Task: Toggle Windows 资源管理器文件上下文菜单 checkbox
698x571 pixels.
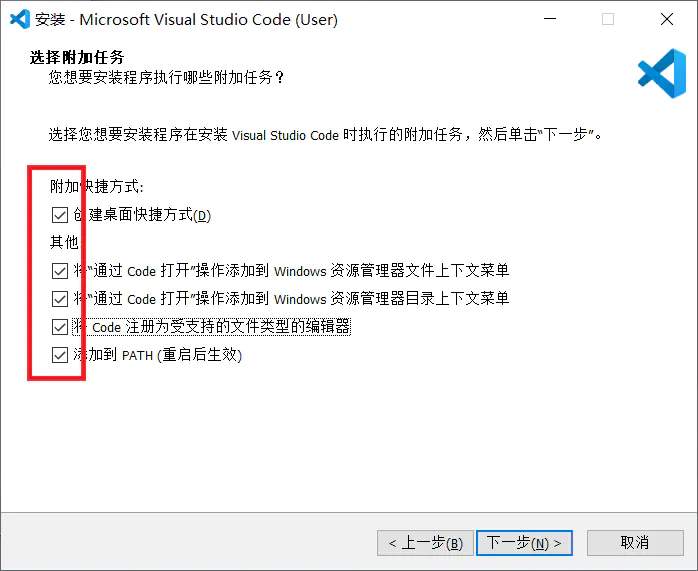Action: click(x=60, y=271)
